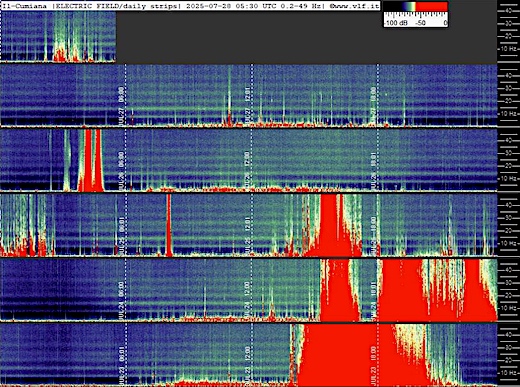520x387 pixels.
Task: Click the JUL 25 18:00 time marker
Action: [373, 235]
